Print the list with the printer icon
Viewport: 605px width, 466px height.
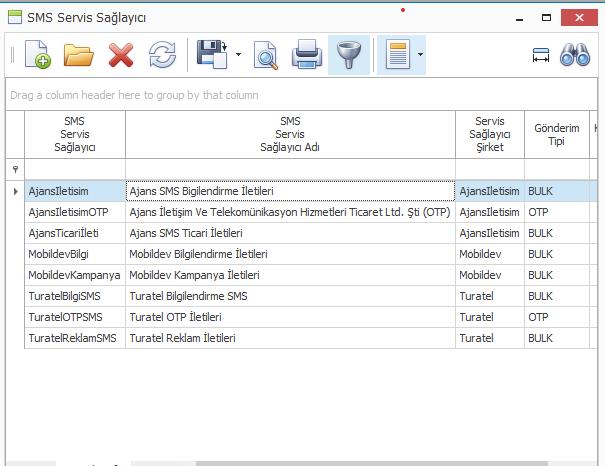(307, 55)
